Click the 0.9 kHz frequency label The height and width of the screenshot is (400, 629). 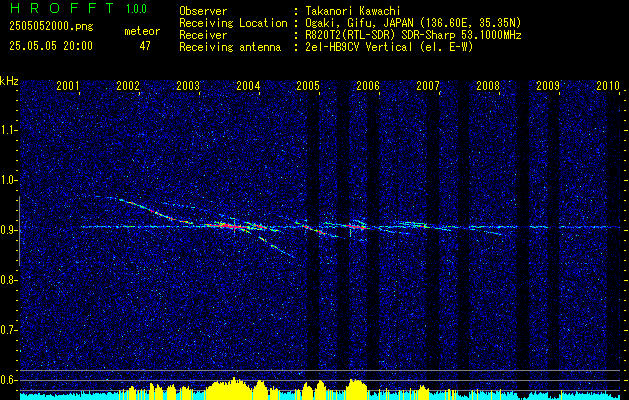(8, 230)
